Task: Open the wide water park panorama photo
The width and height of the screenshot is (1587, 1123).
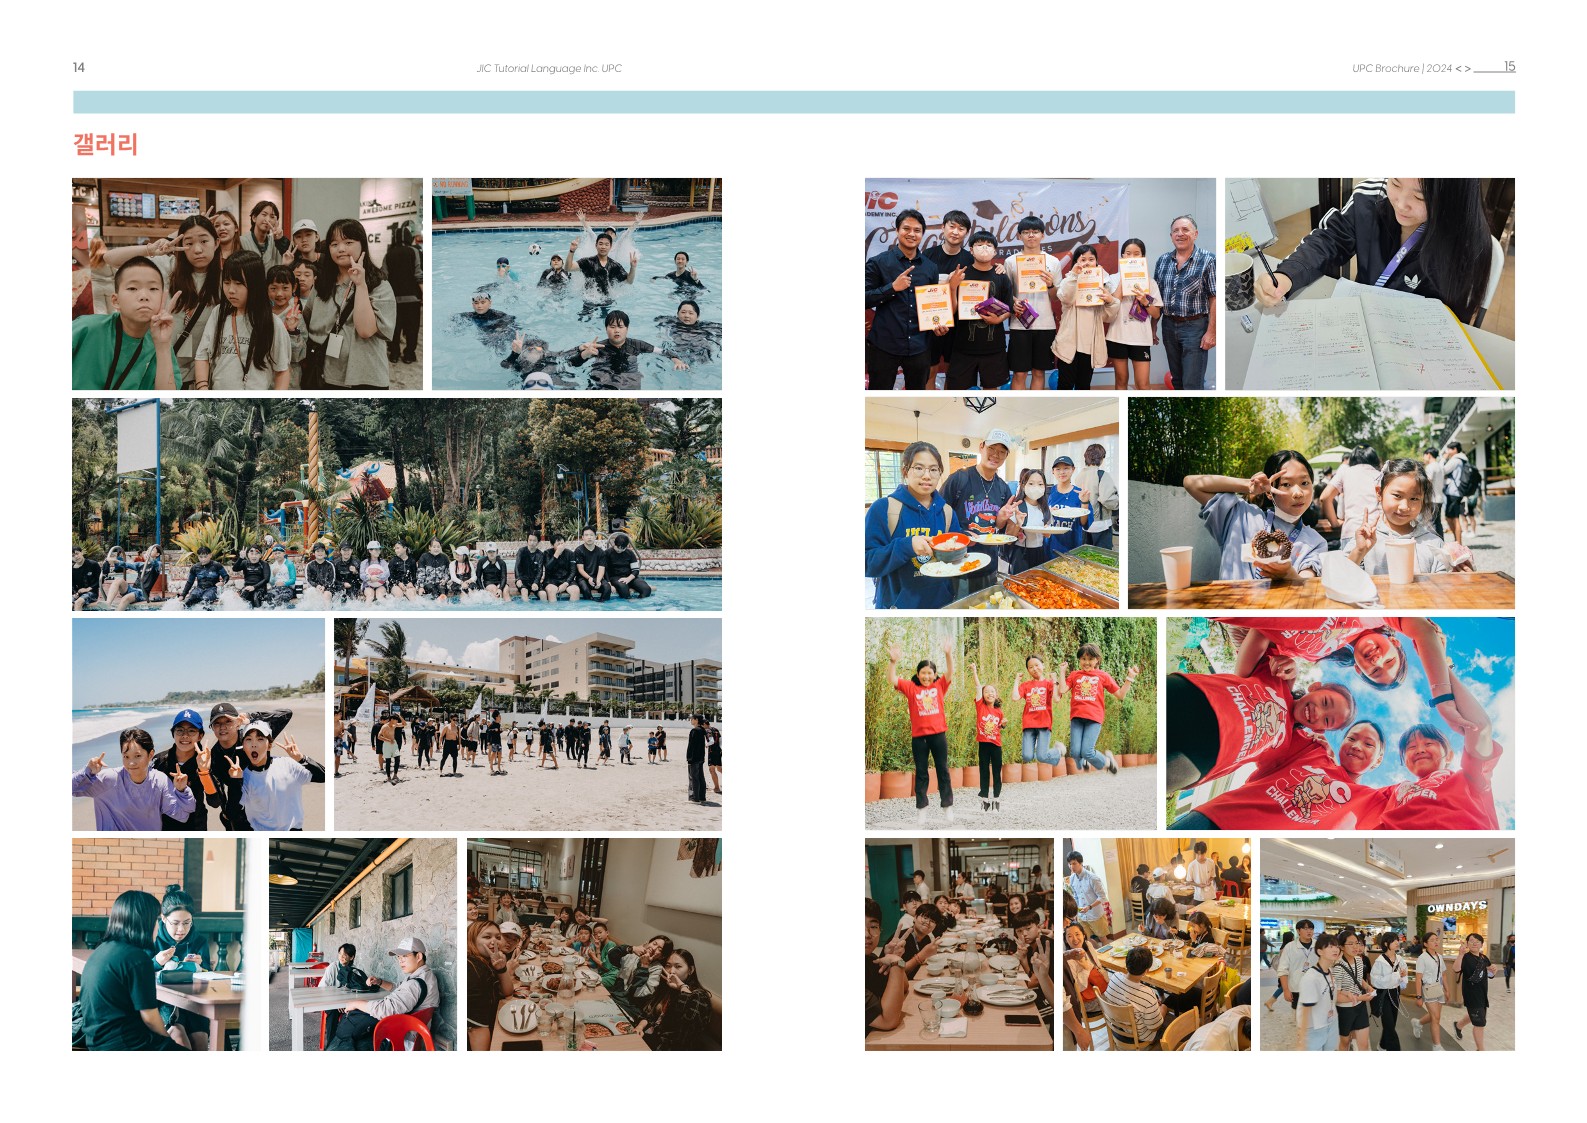Action: [397, 504]
